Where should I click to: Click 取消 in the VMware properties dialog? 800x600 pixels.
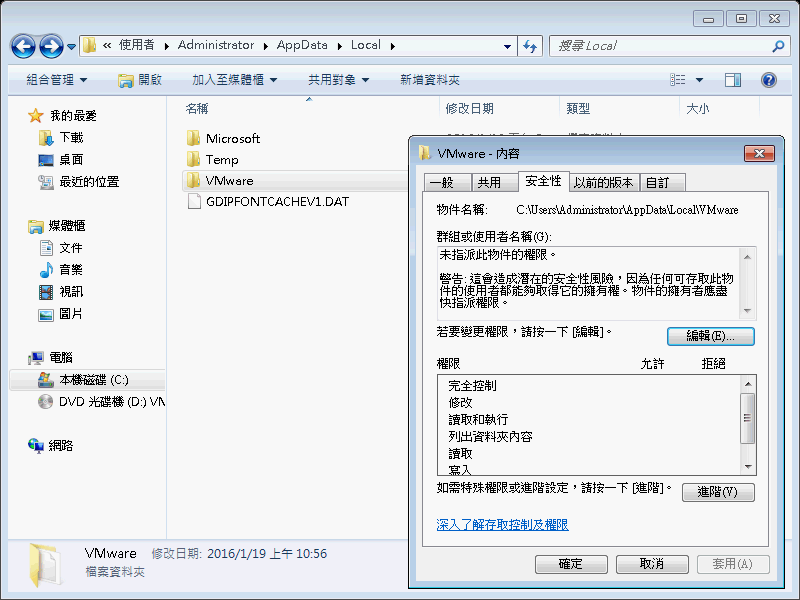(x=652, y=564)
